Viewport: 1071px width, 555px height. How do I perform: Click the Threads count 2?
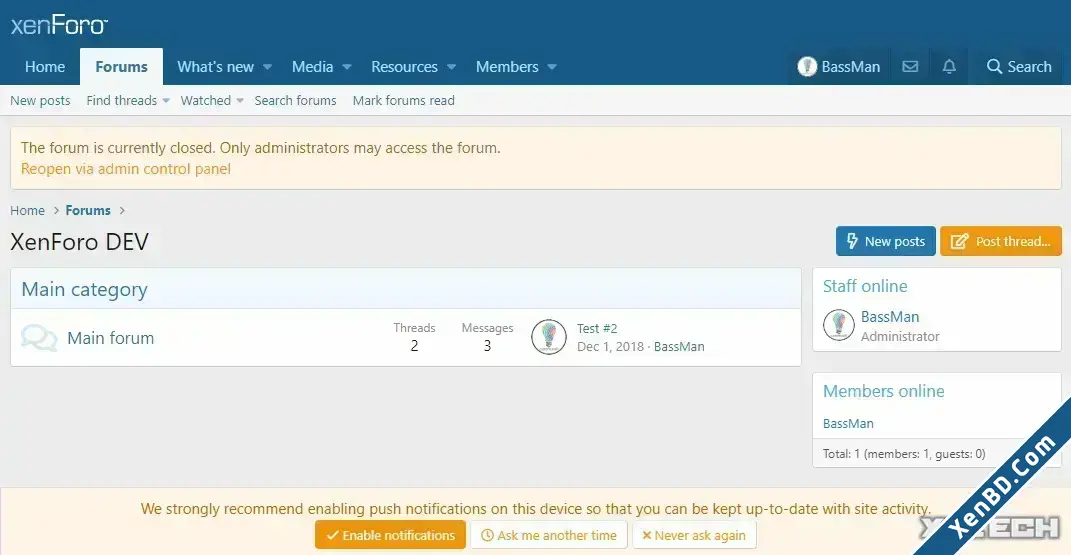pyautogui.click(x=414, y=346)
